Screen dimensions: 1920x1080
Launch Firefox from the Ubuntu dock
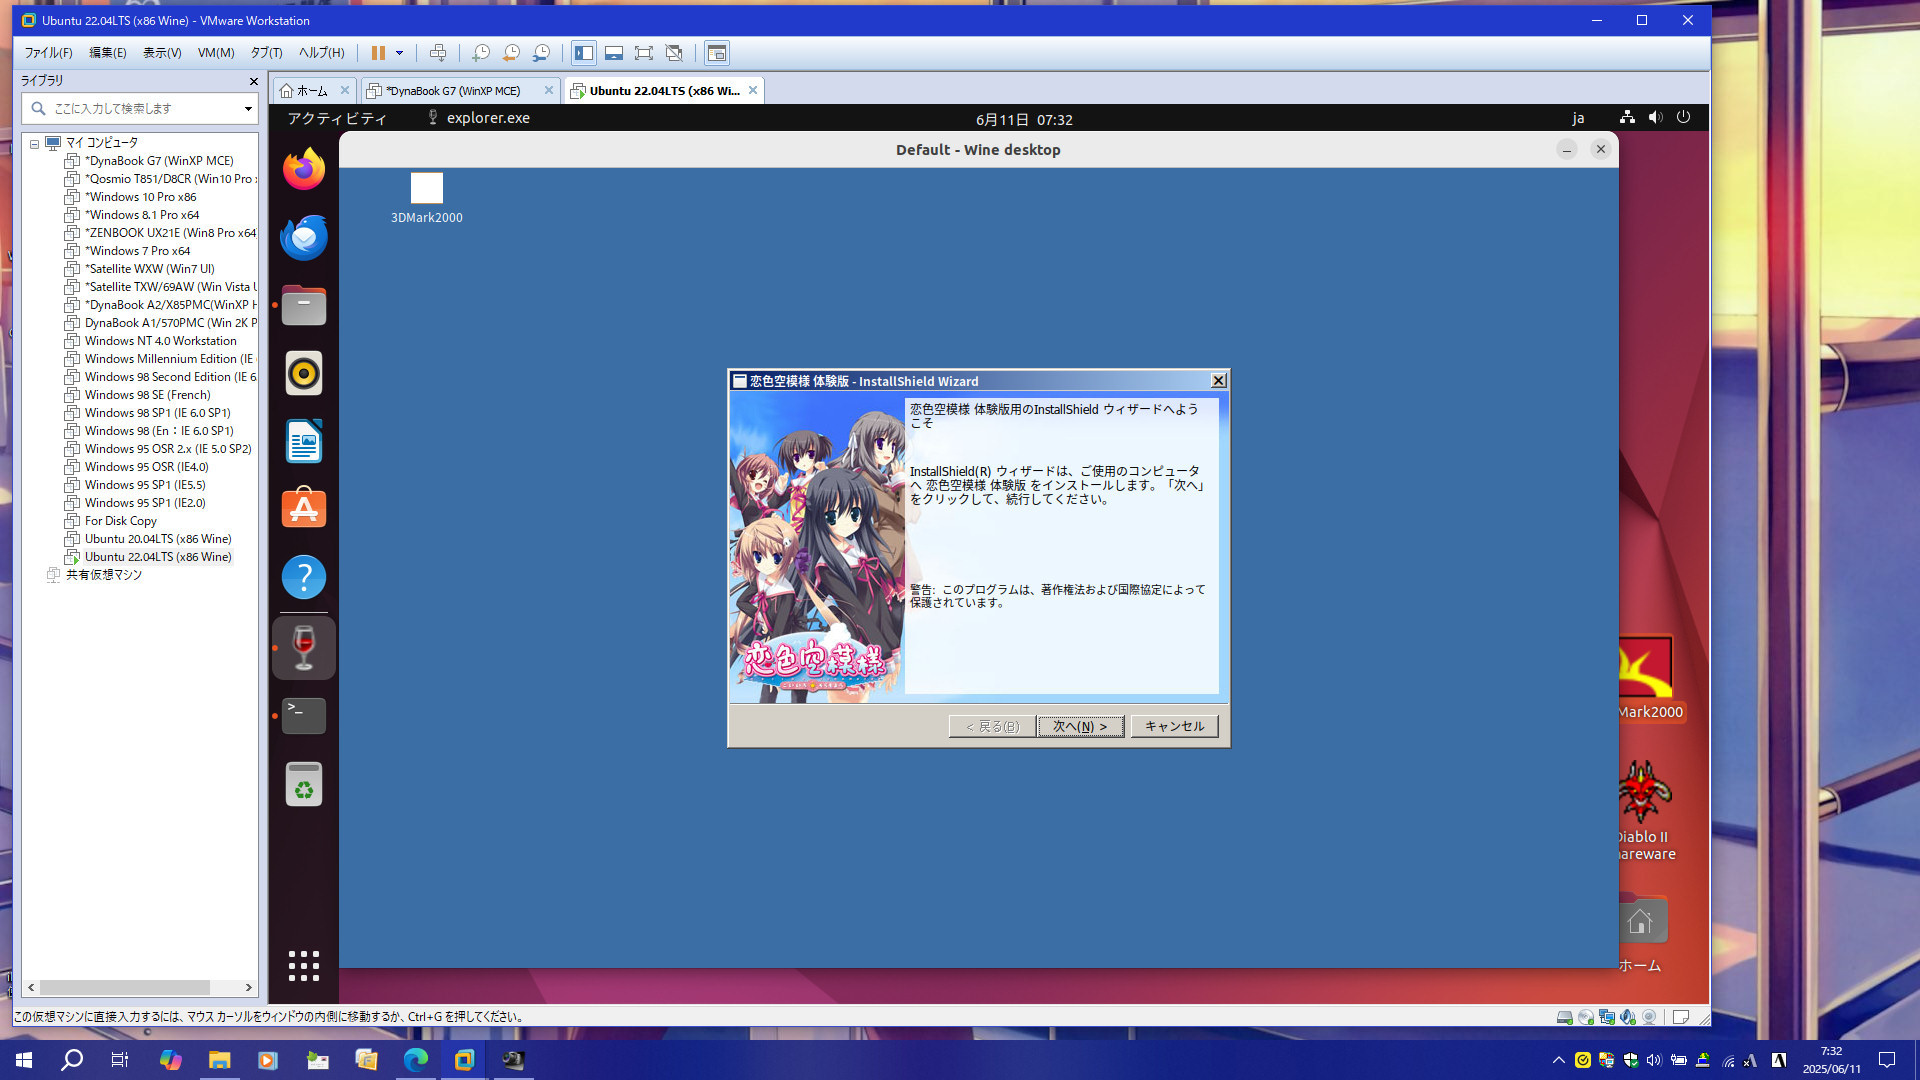(x=304, y=169)
